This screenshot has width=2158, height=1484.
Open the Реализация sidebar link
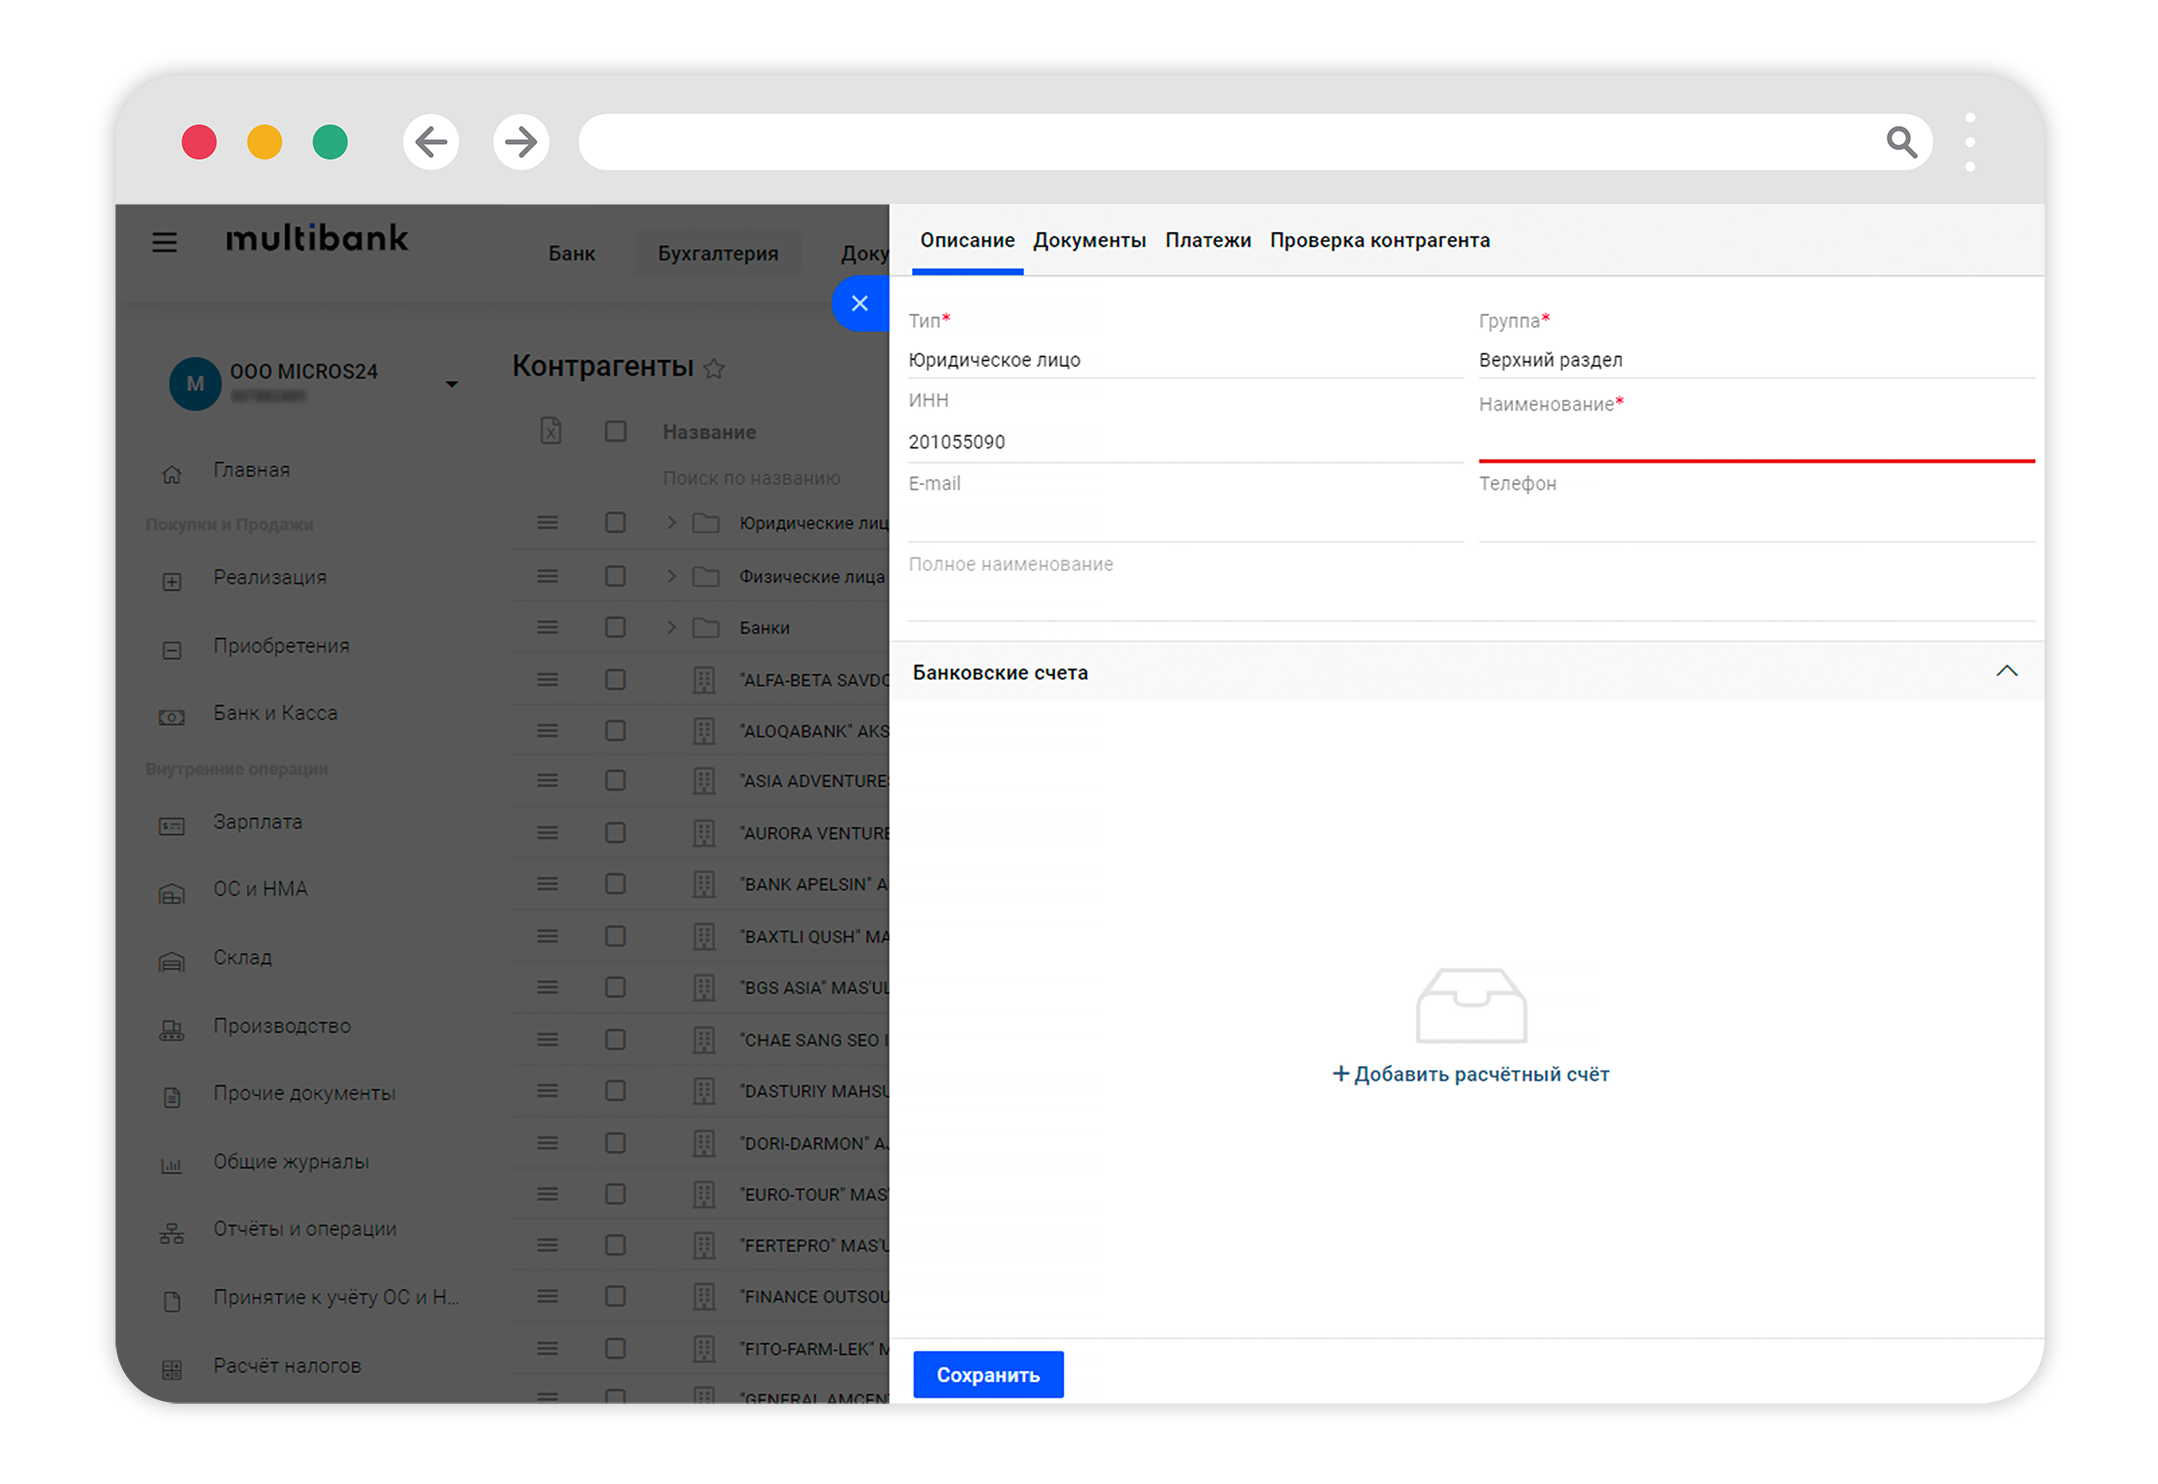coord(269,577)
